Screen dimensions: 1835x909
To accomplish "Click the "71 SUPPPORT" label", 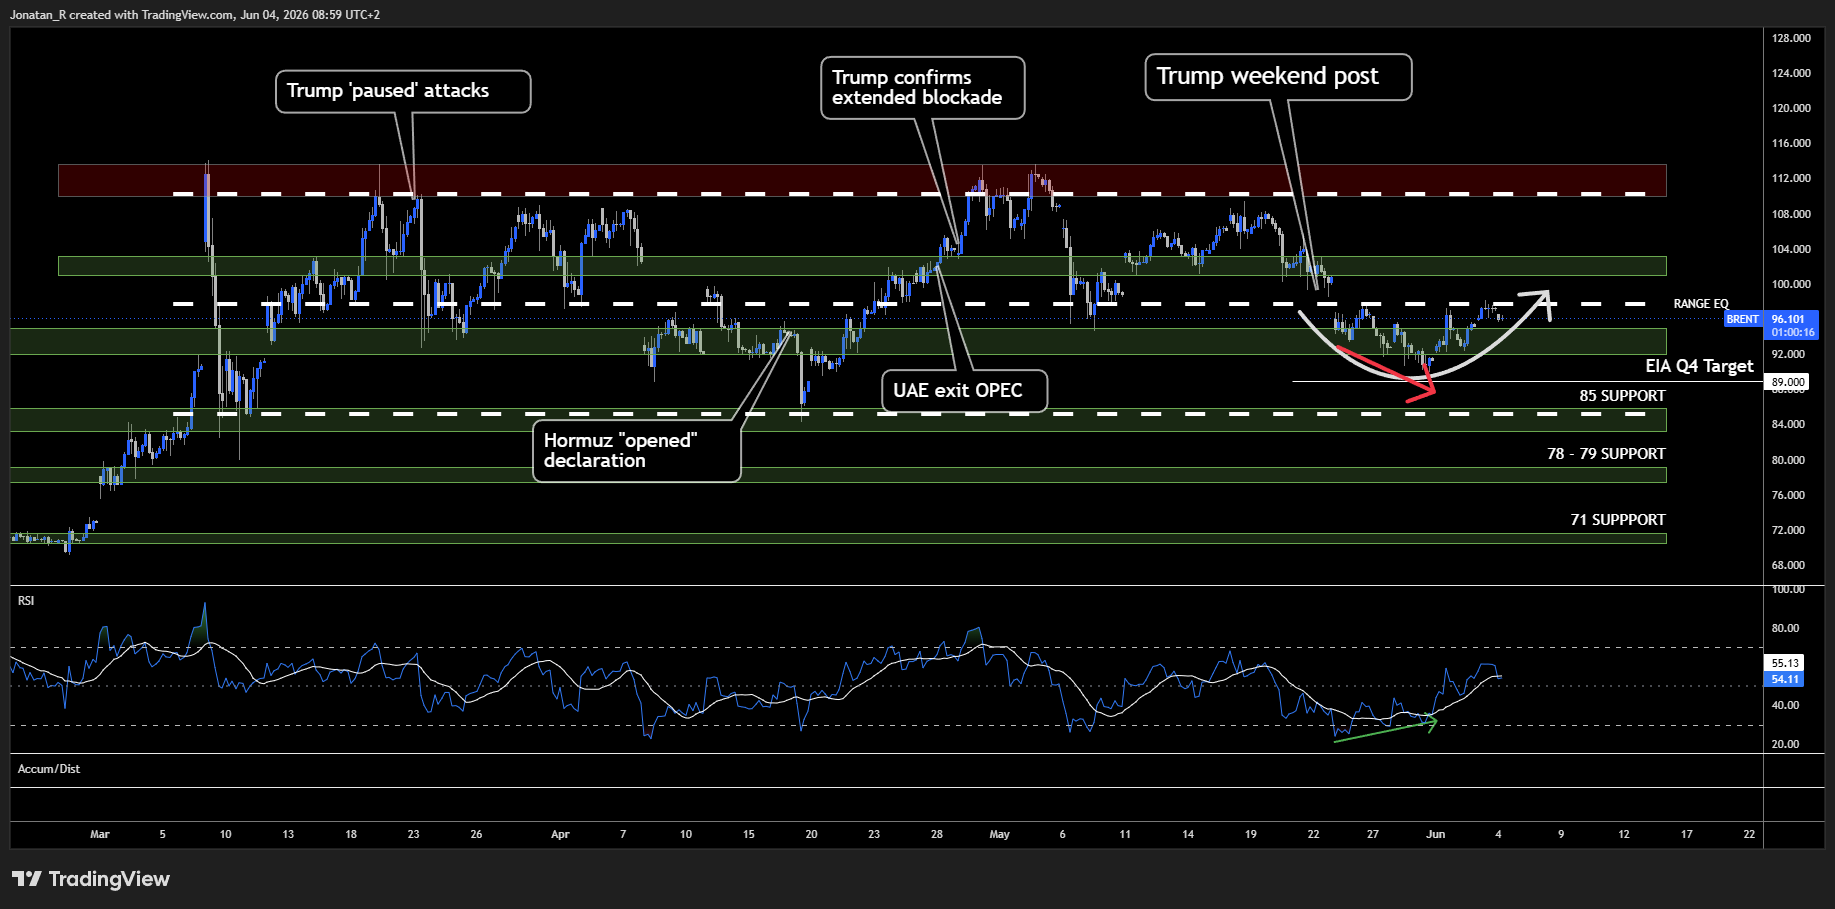I will coord(1617,520).
